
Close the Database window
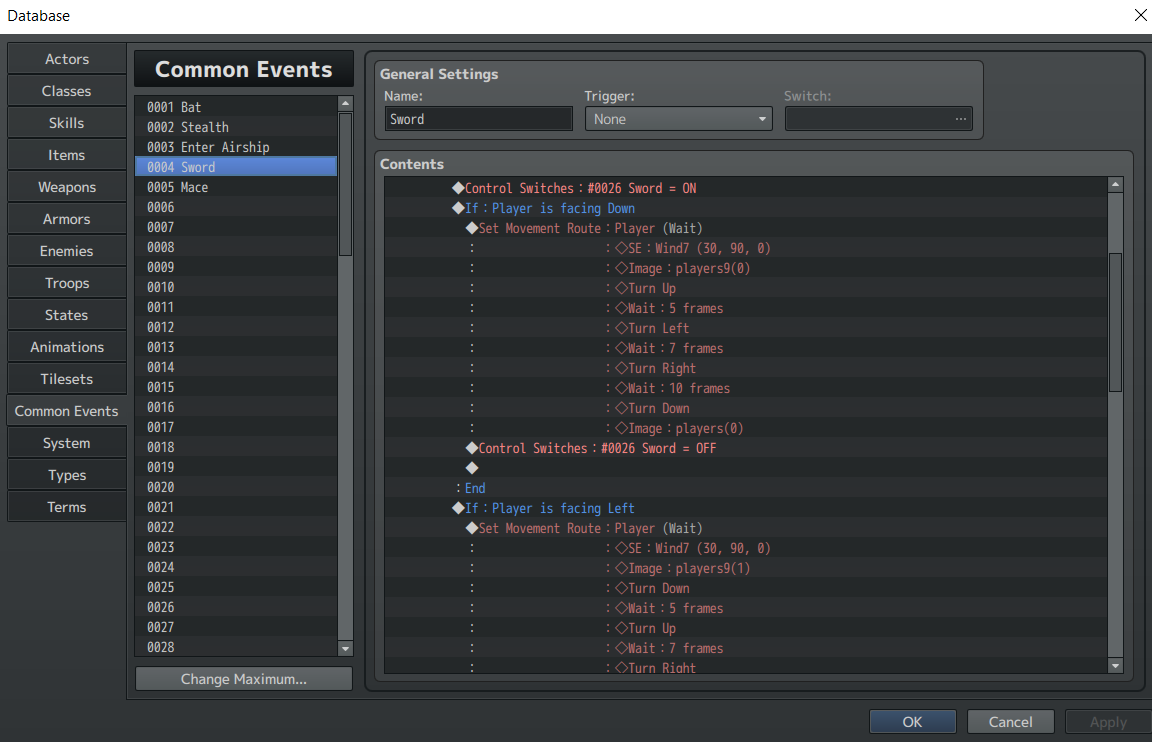(1140, 15)
